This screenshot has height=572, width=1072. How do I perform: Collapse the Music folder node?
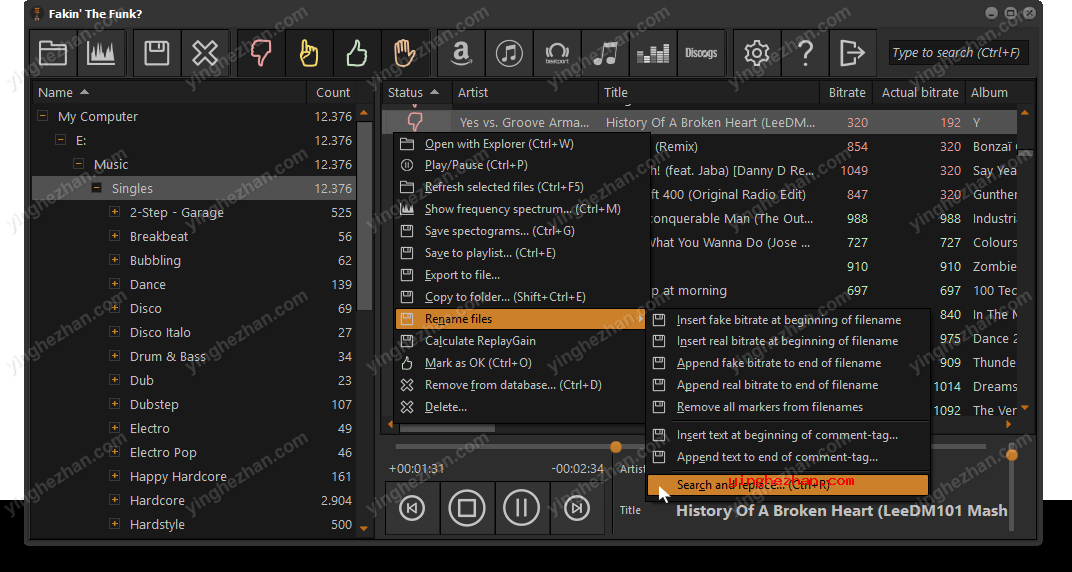79,164
